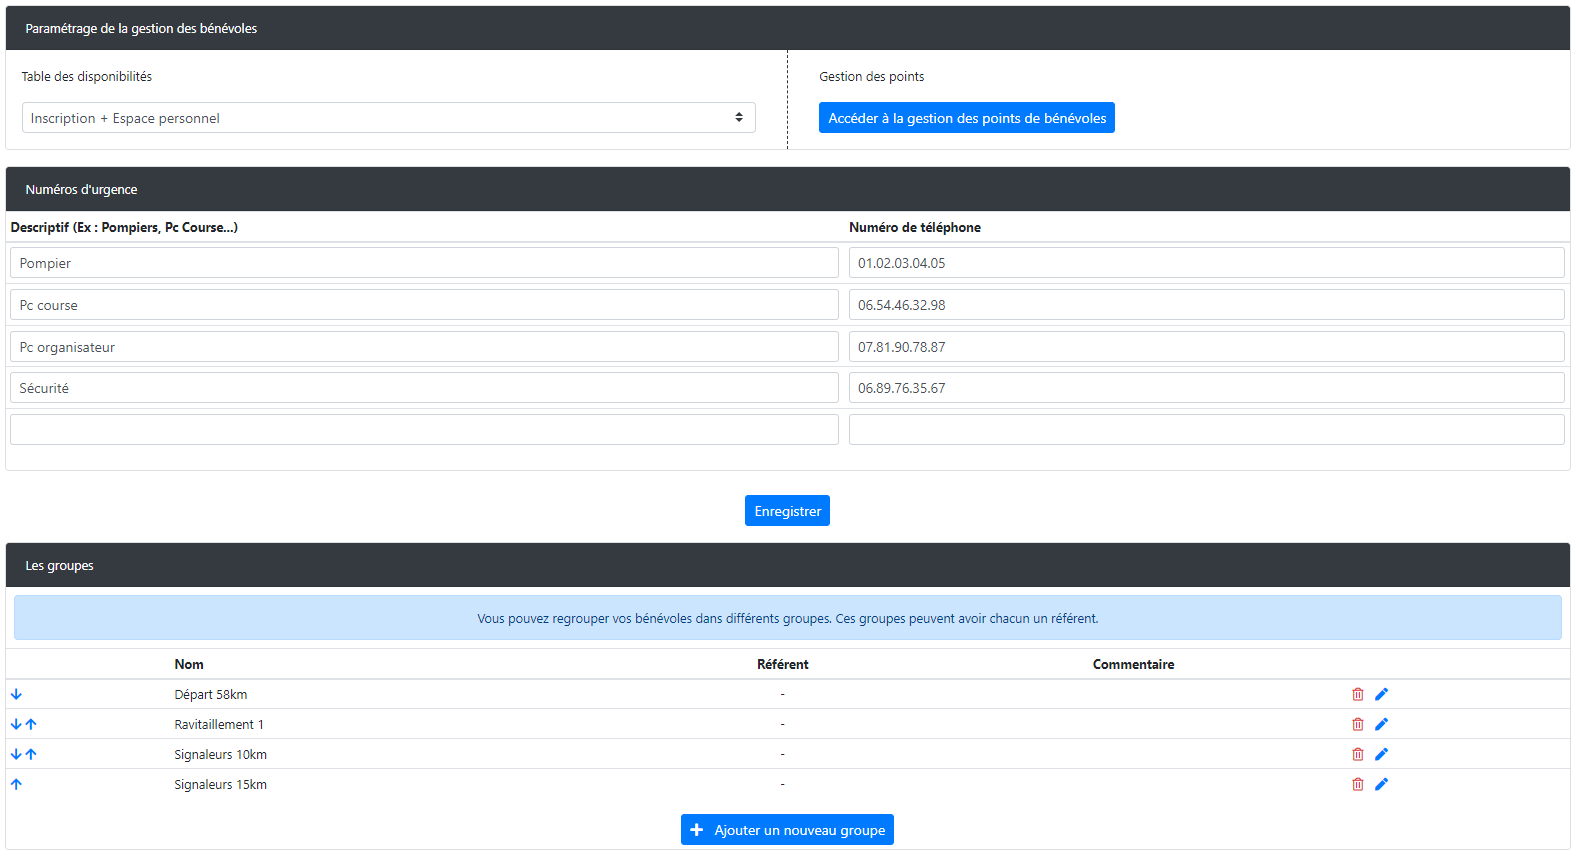Select the empty description field
Viewport: 1576px width, 856px height.
pos(424,430)
